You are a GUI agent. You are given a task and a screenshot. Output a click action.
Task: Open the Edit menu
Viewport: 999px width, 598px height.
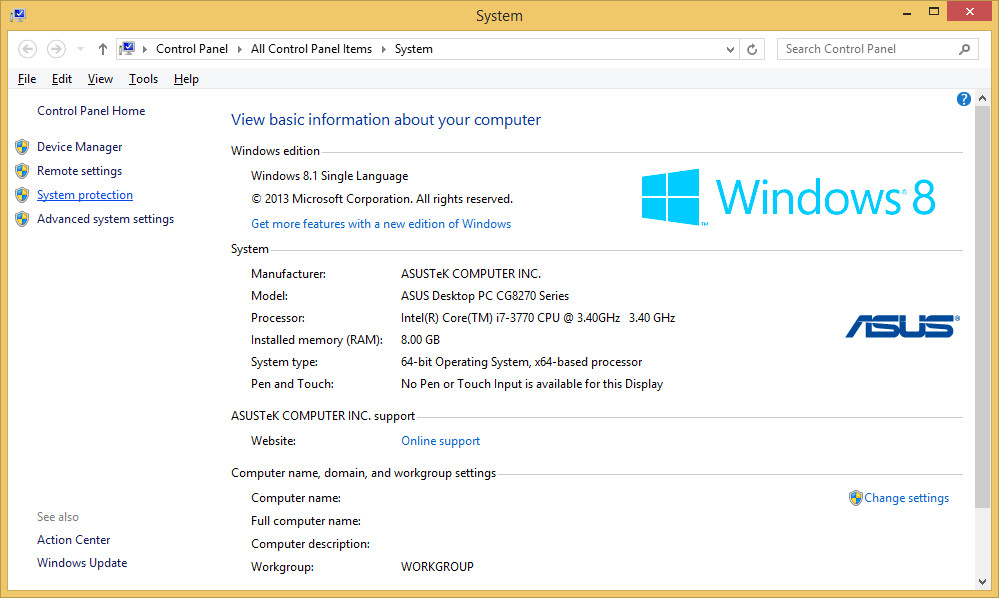[62, 79]
